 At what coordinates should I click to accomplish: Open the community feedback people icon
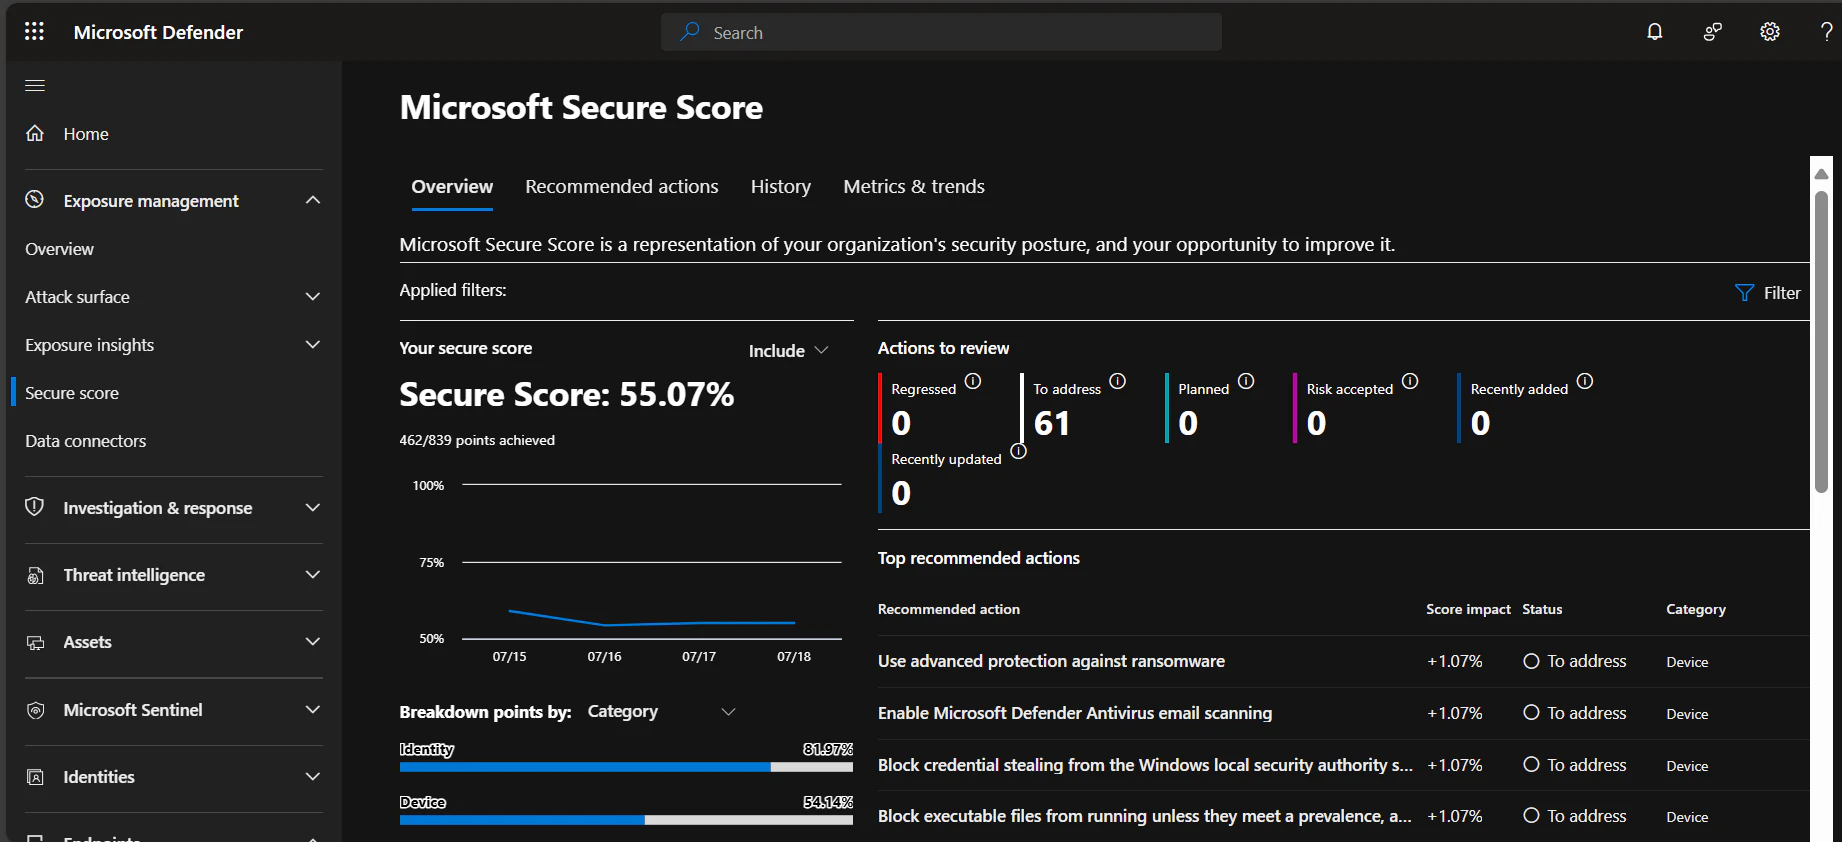tap(1713, 32)
